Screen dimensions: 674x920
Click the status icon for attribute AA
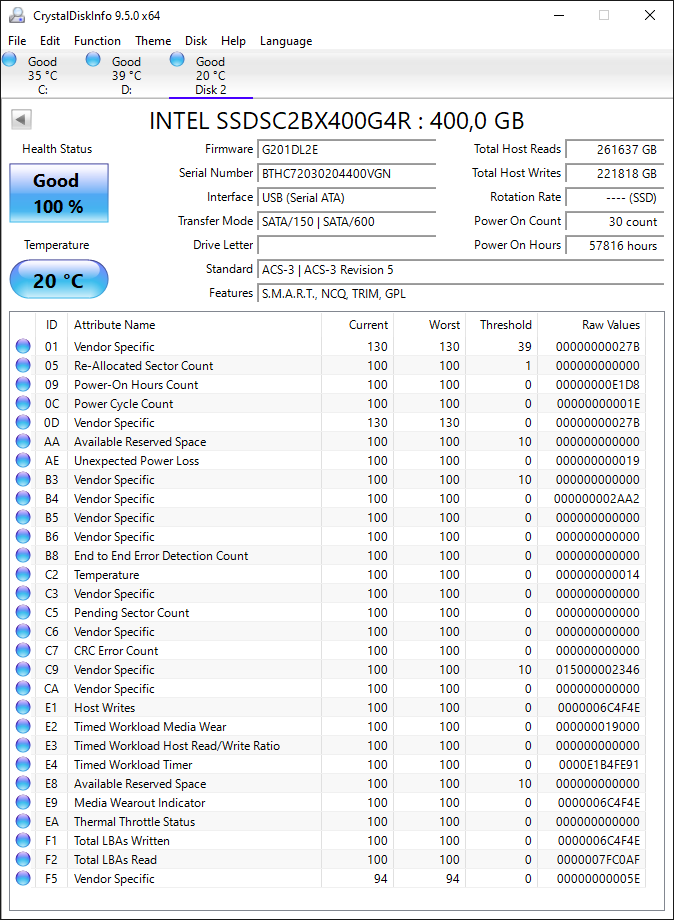pyautogui.click(x=23, y=441)
